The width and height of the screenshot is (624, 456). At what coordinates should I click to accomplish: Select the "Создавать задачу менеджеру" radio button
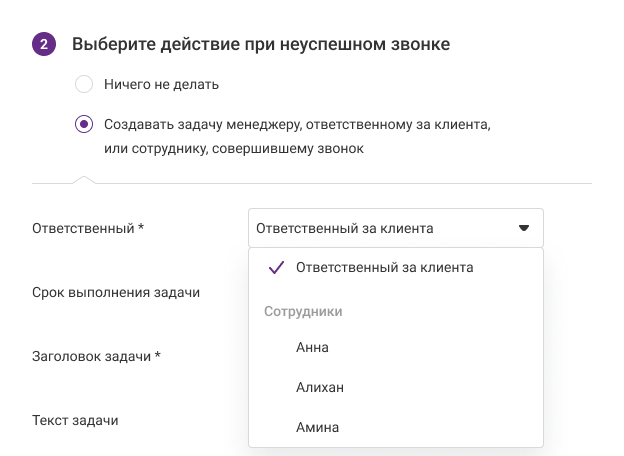click(x=85, y=125)
